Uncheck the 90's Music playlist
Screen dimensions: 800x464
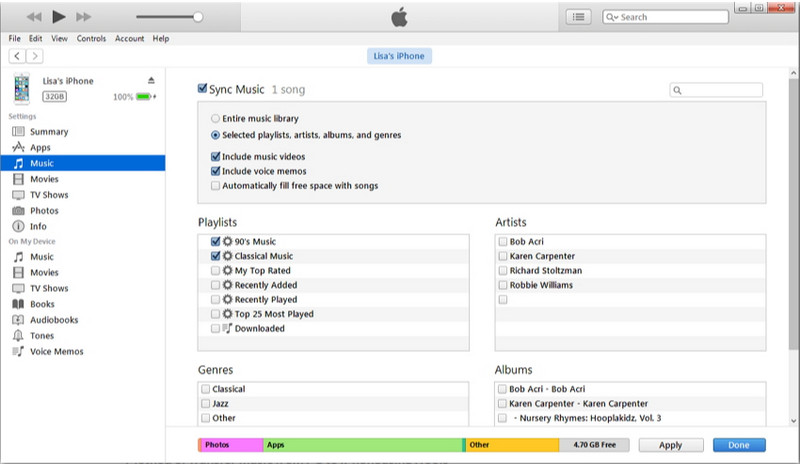(215, 241)
